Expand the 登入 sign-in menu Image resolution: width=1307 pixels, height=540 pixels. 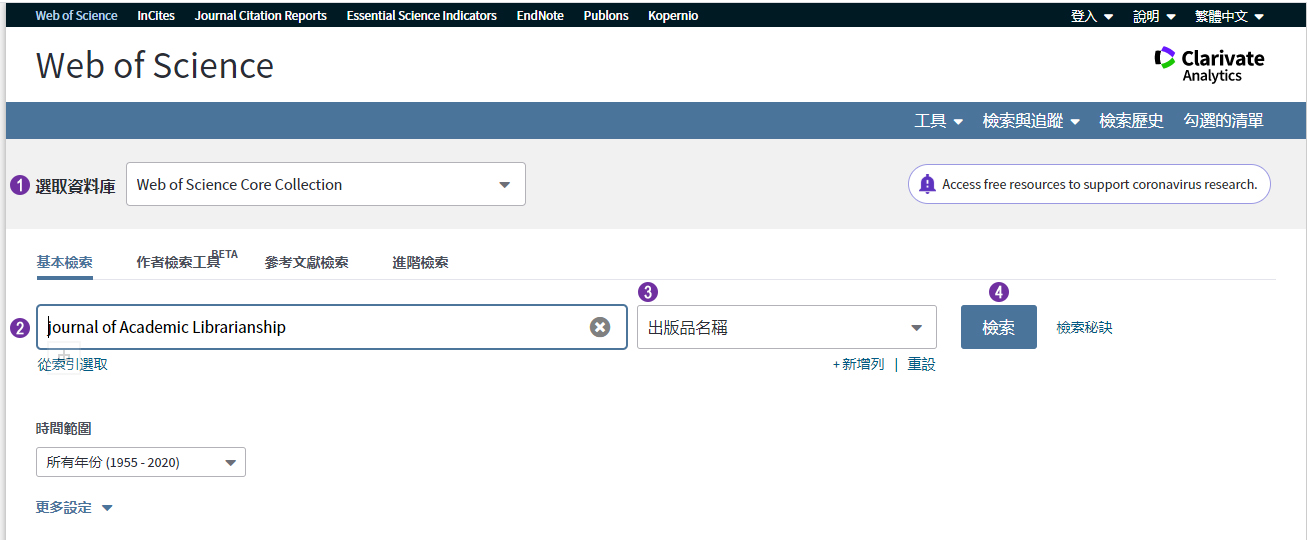click(x=1092, y=16)
